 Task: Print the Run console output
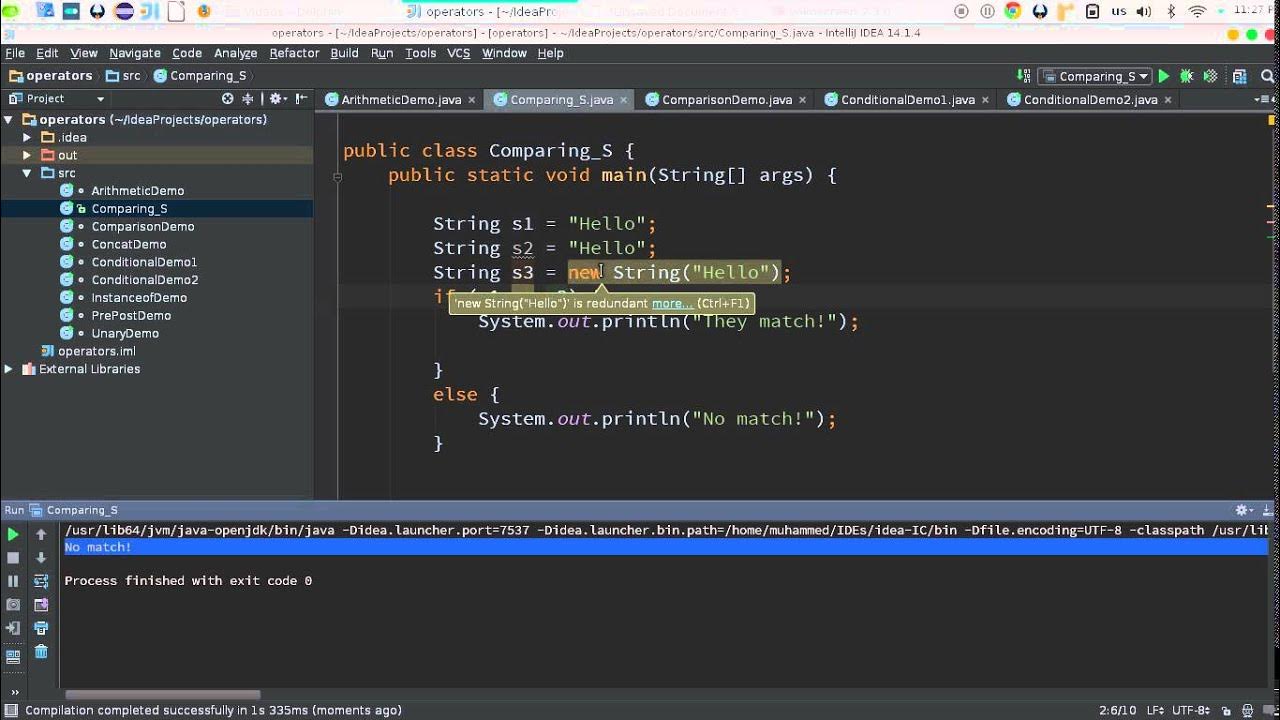(x=41, y=629)
